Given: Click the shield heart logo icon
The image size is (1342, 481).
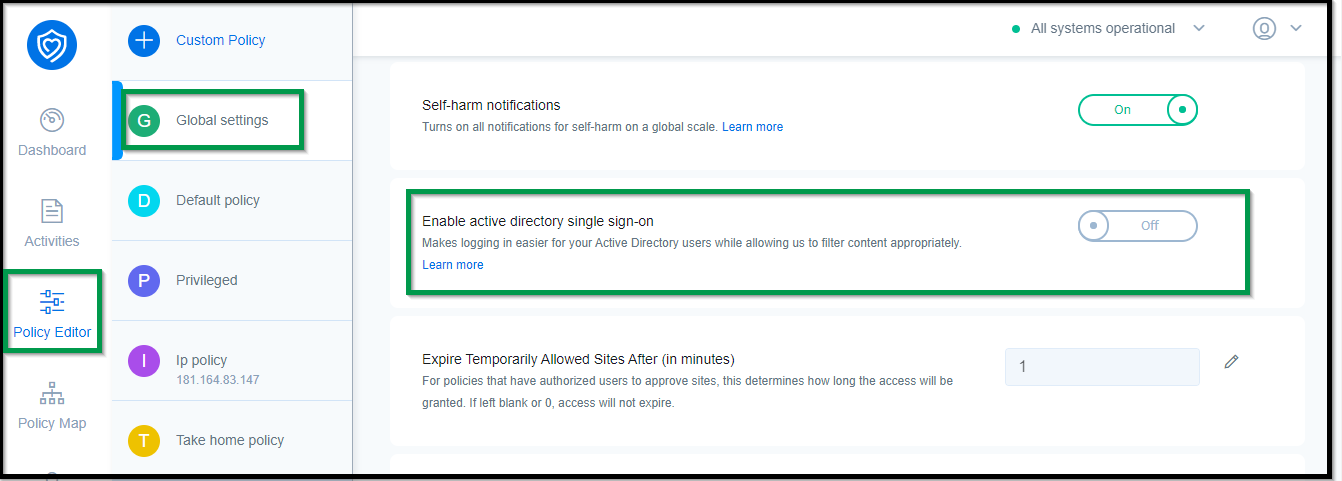Looking at the screenshot, I should [52, 45].
